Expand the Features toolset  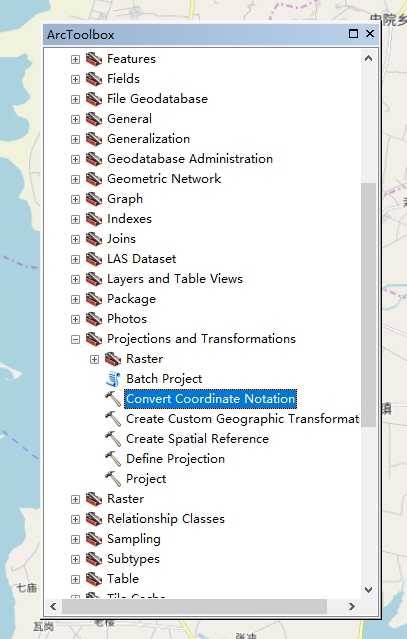click(75, 59)
